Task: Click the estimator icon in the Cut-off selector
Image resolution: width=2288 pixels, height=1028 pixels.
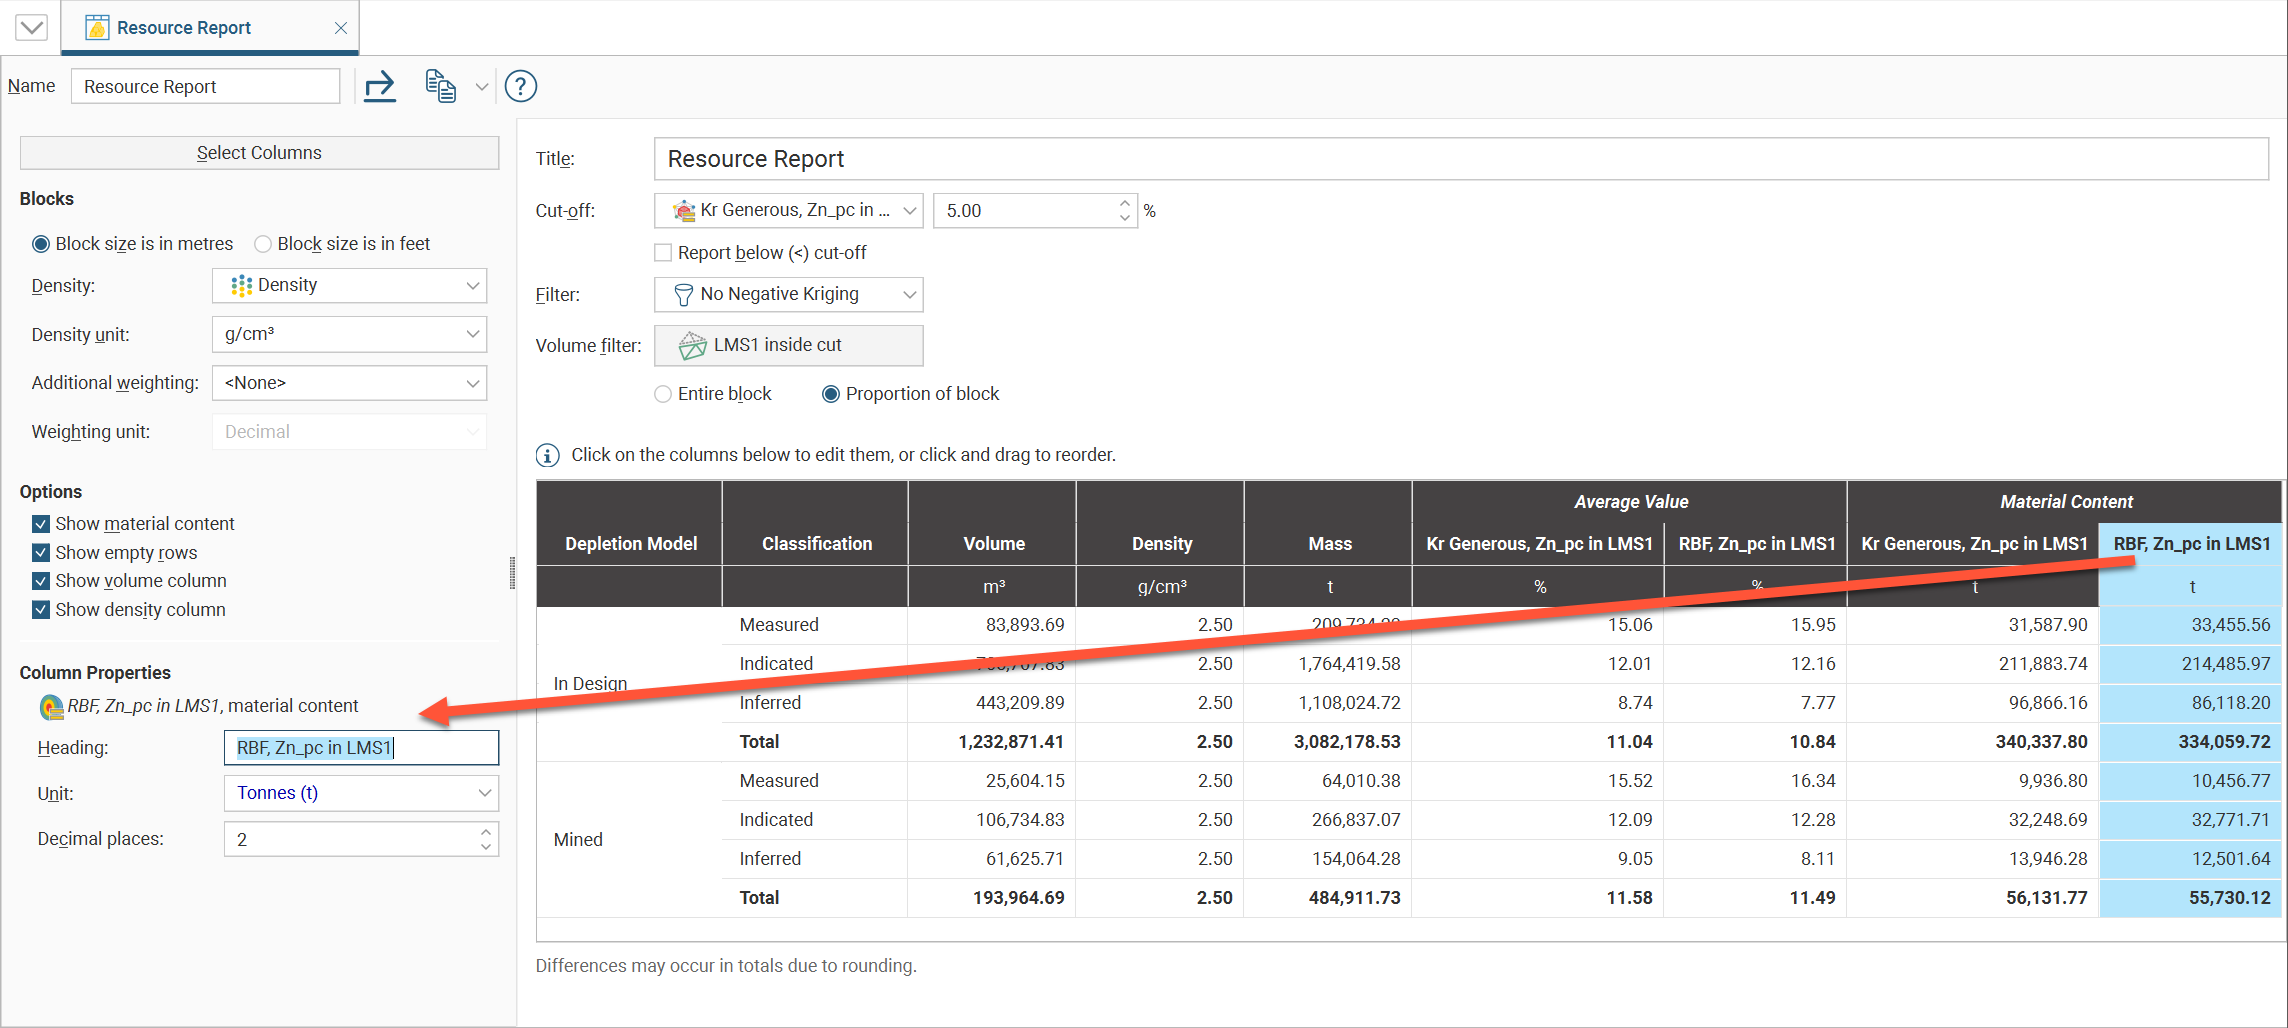Action: [684, 210]
